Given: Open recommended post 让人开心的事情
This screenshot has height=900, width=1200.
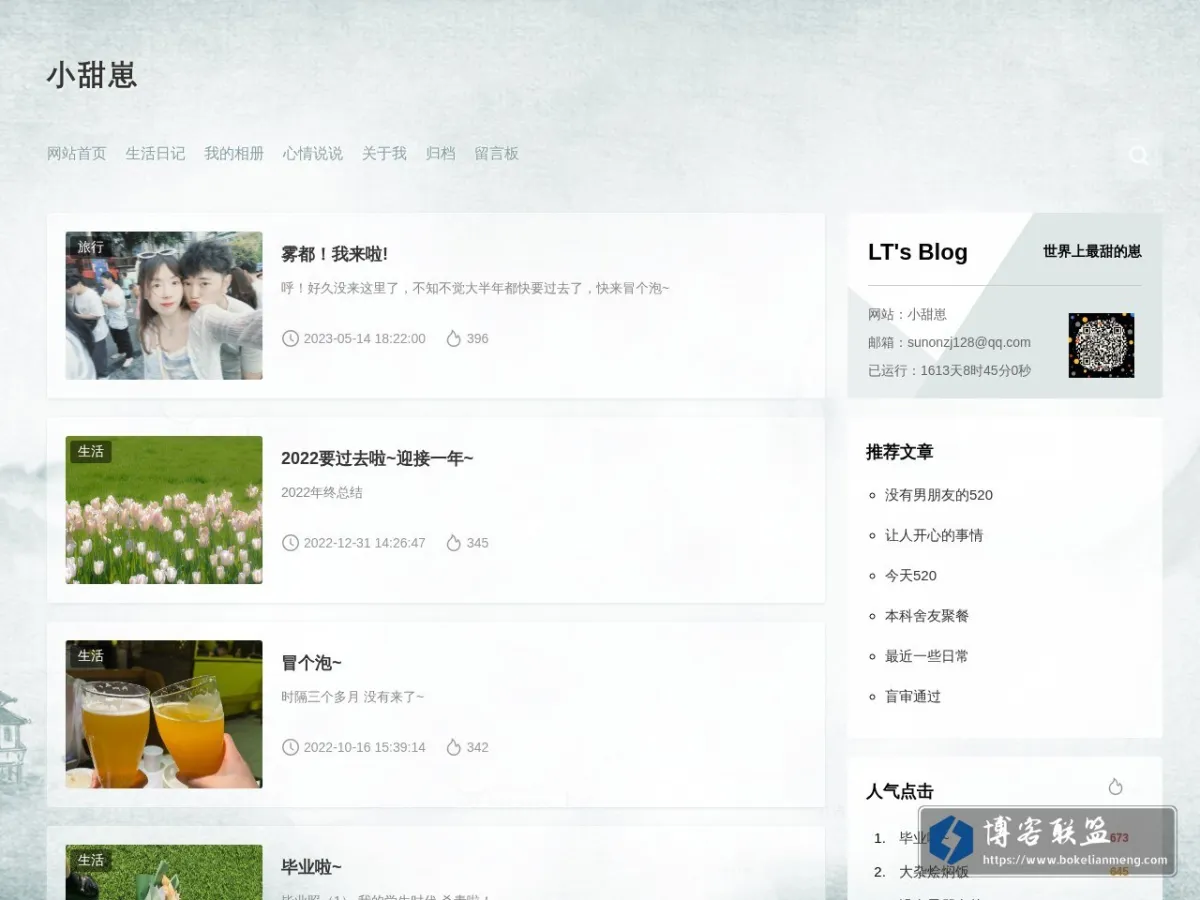Looking at the screenshot, I should [933, 535].
